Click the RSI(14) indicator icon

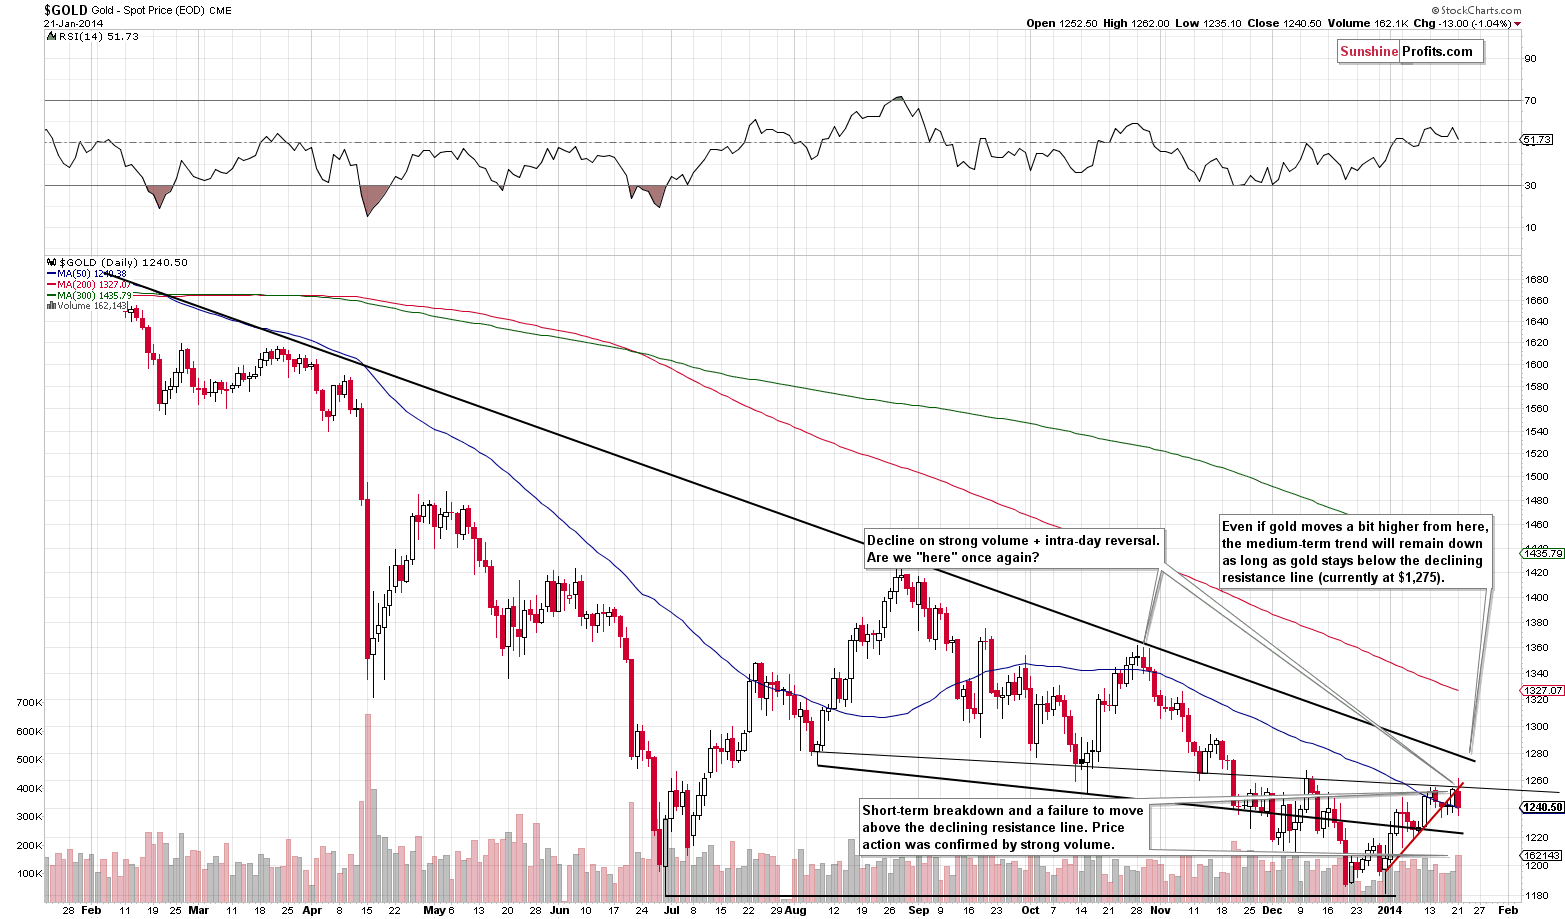pyautogui.click(x=51, y=36)
